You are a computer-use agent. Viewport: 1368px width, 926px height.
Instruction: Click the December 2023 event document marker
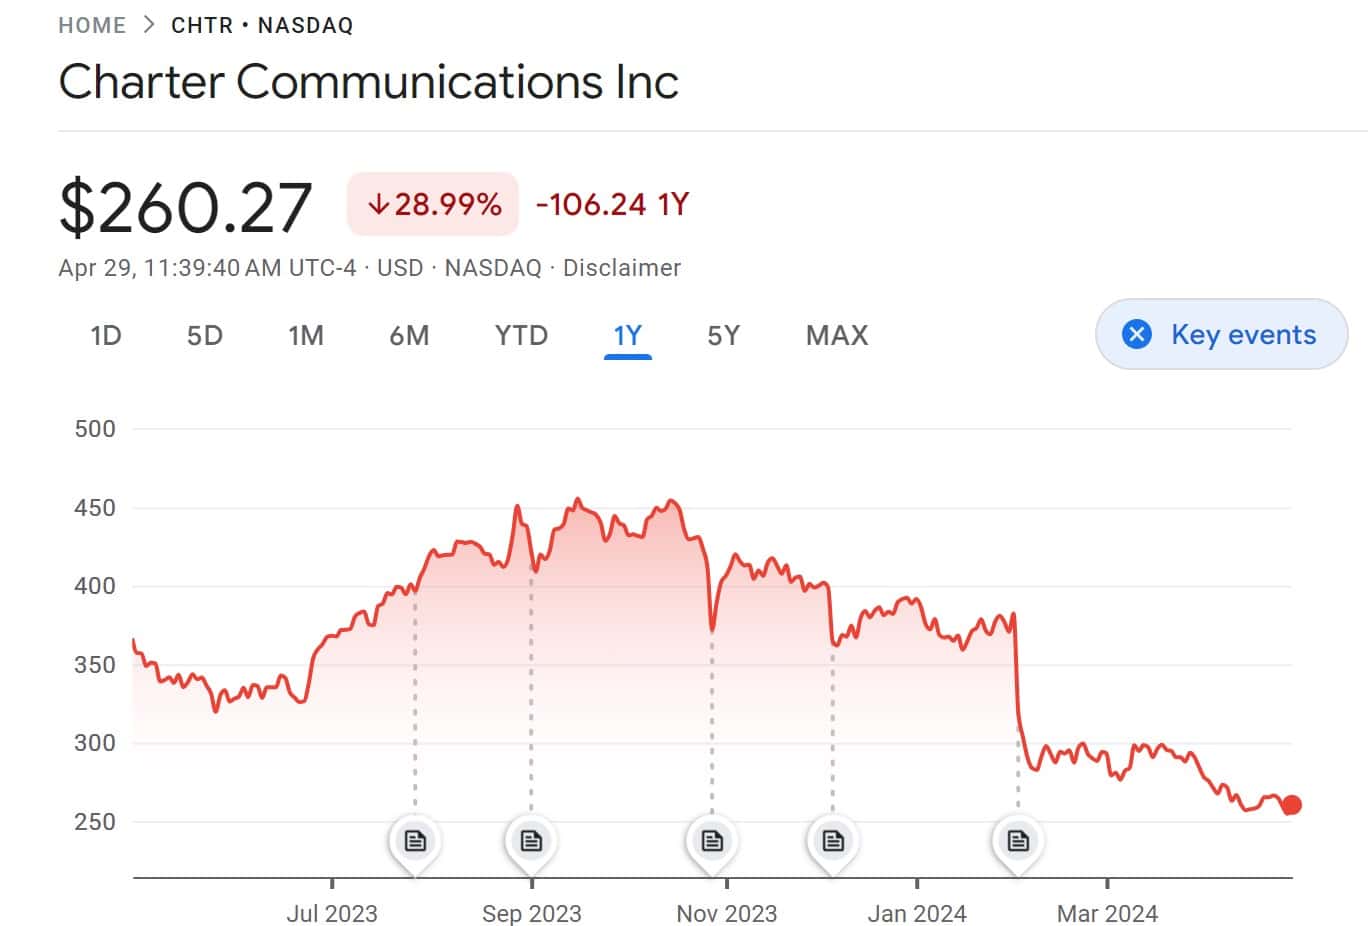coord(833,840)
